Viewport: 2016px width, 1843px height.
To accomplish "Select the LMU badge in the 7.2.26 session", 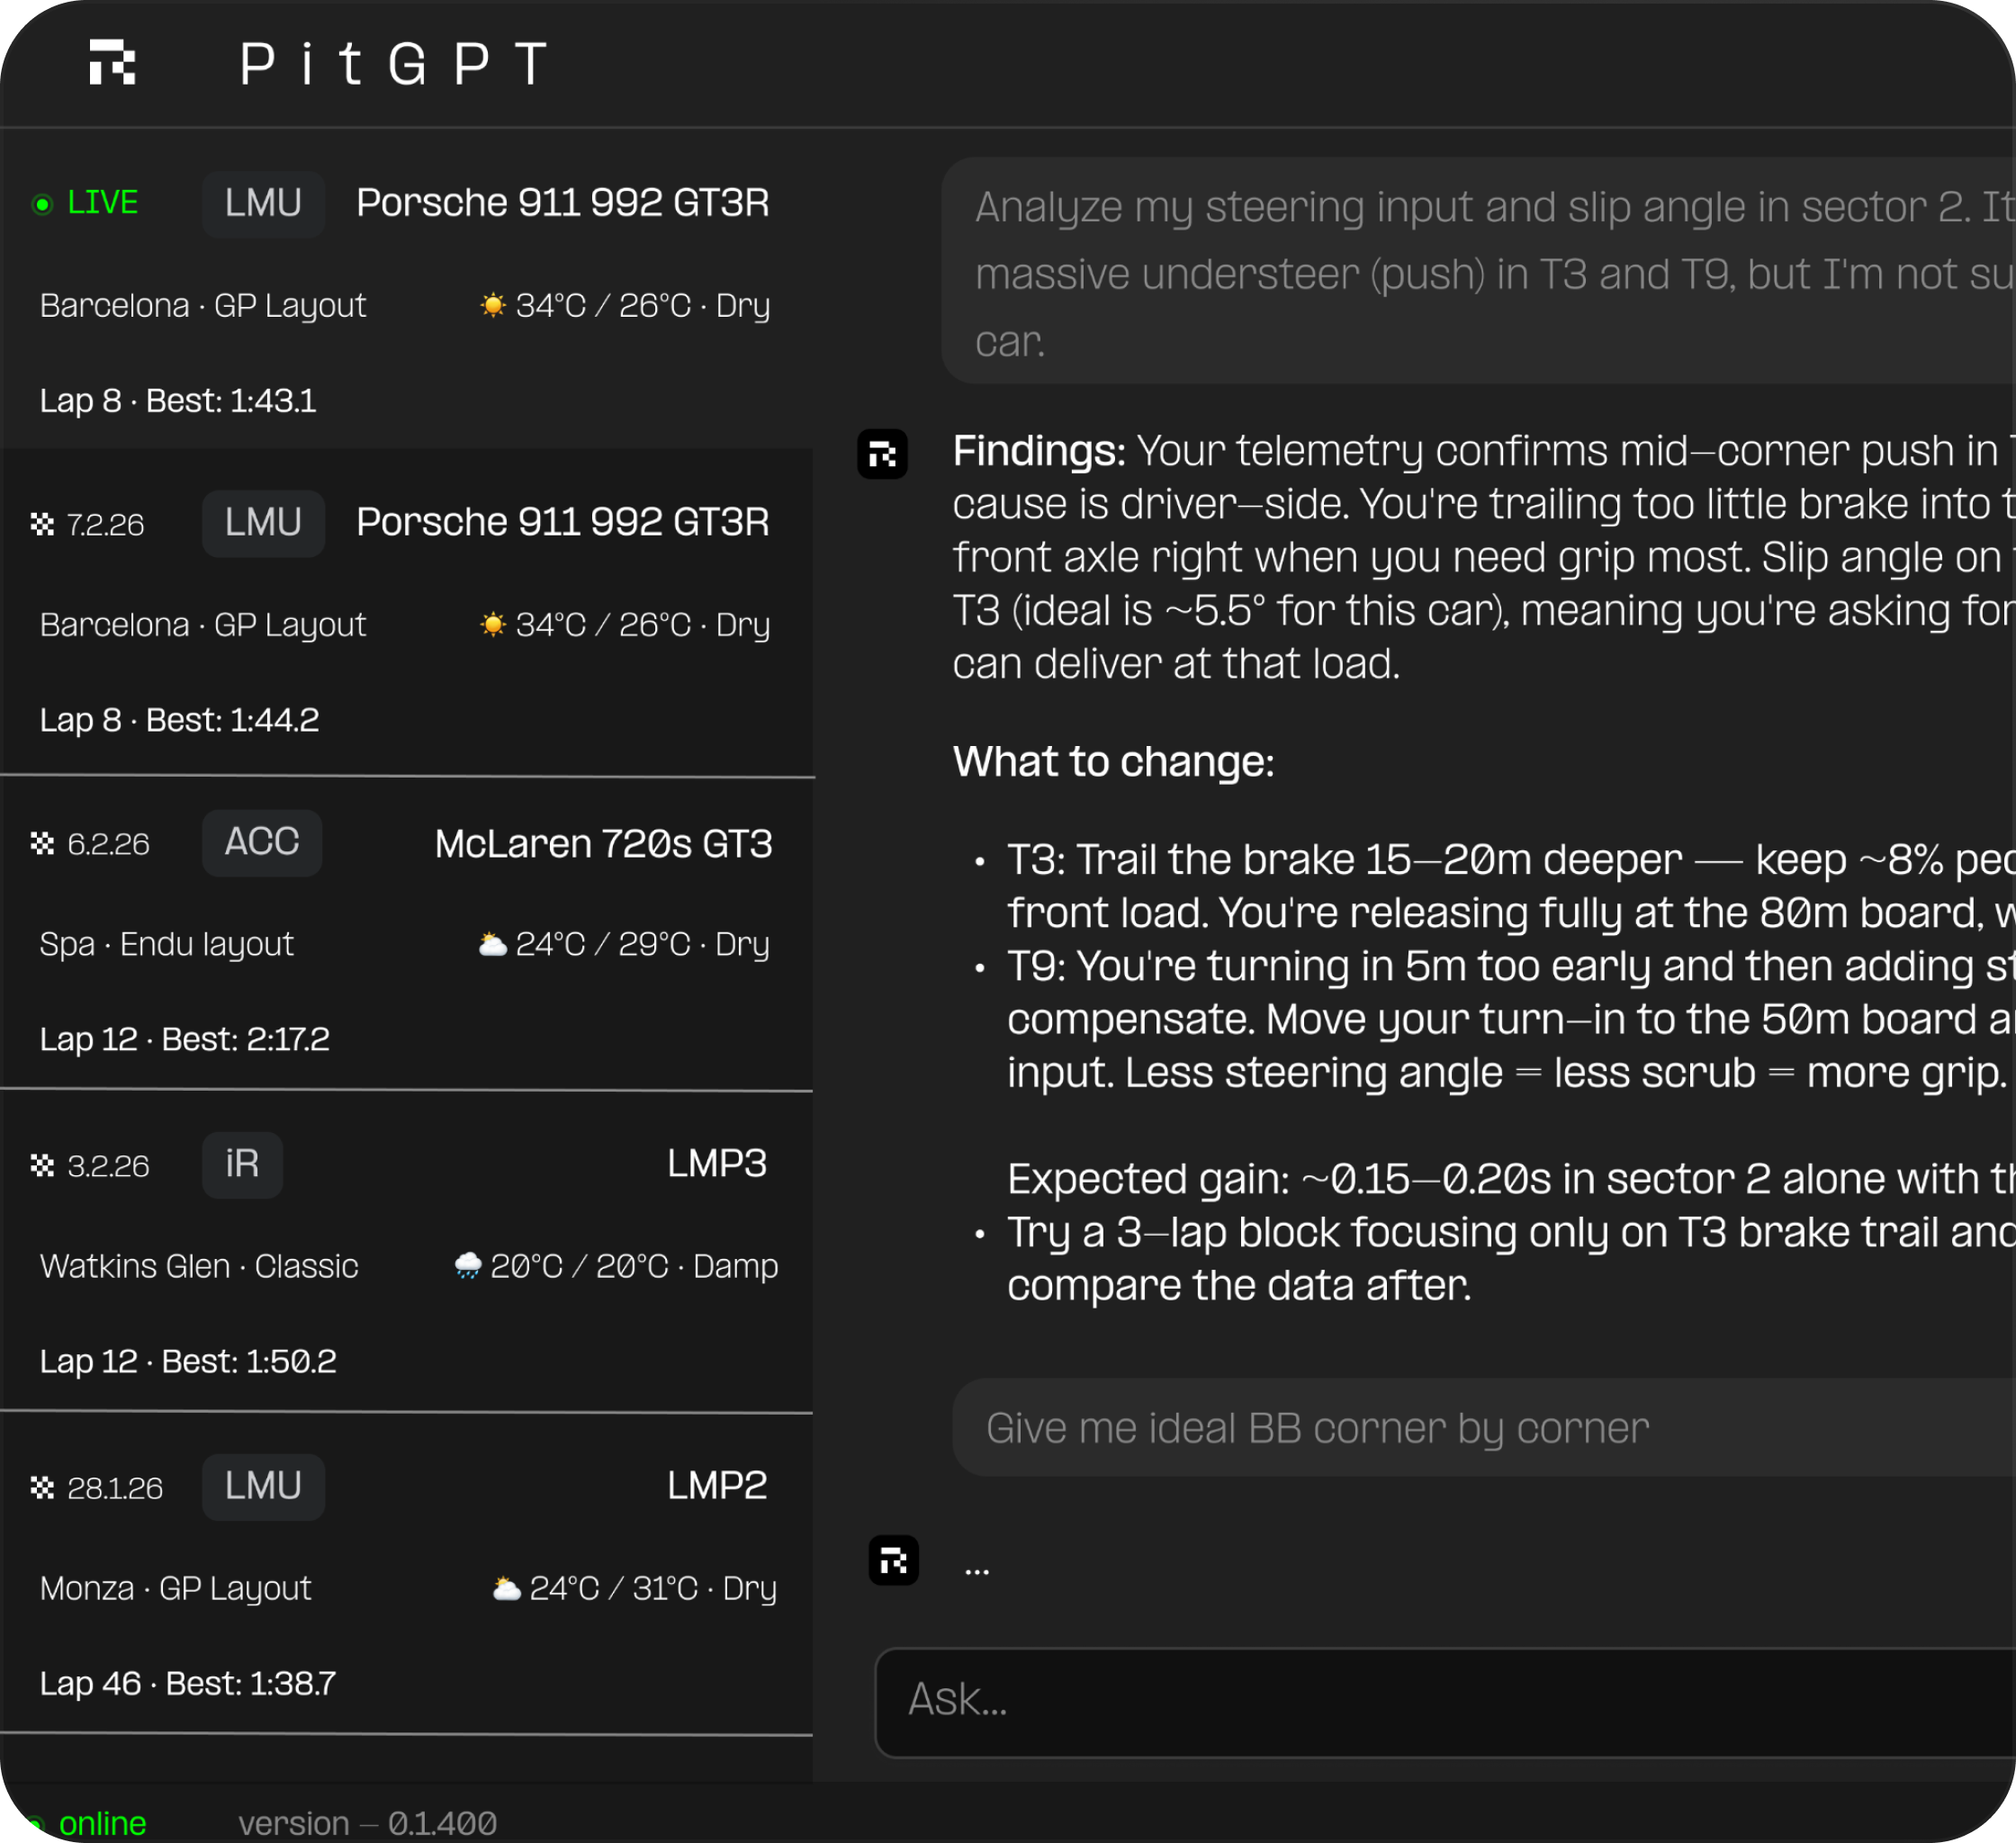I will click(263, 523).
